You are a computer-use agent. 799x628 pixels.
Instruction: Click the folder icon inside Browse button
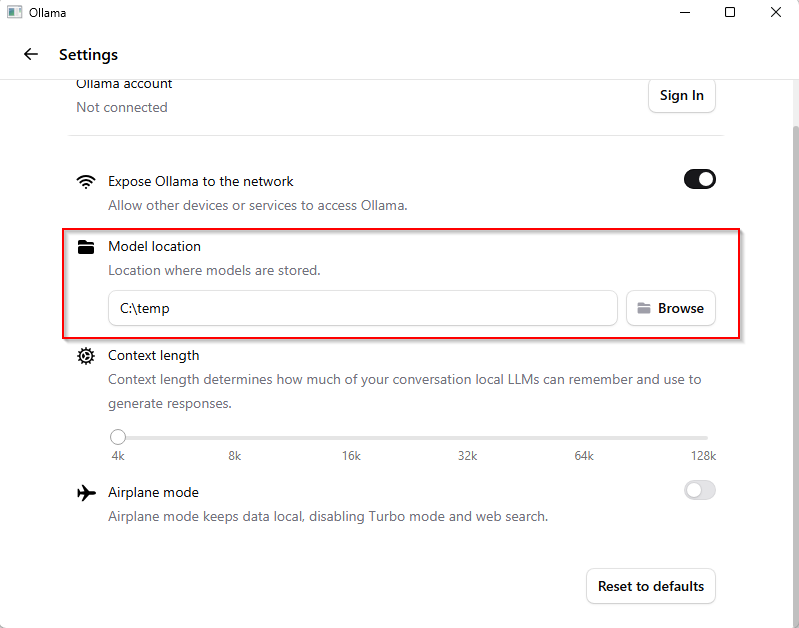point(644,309)
